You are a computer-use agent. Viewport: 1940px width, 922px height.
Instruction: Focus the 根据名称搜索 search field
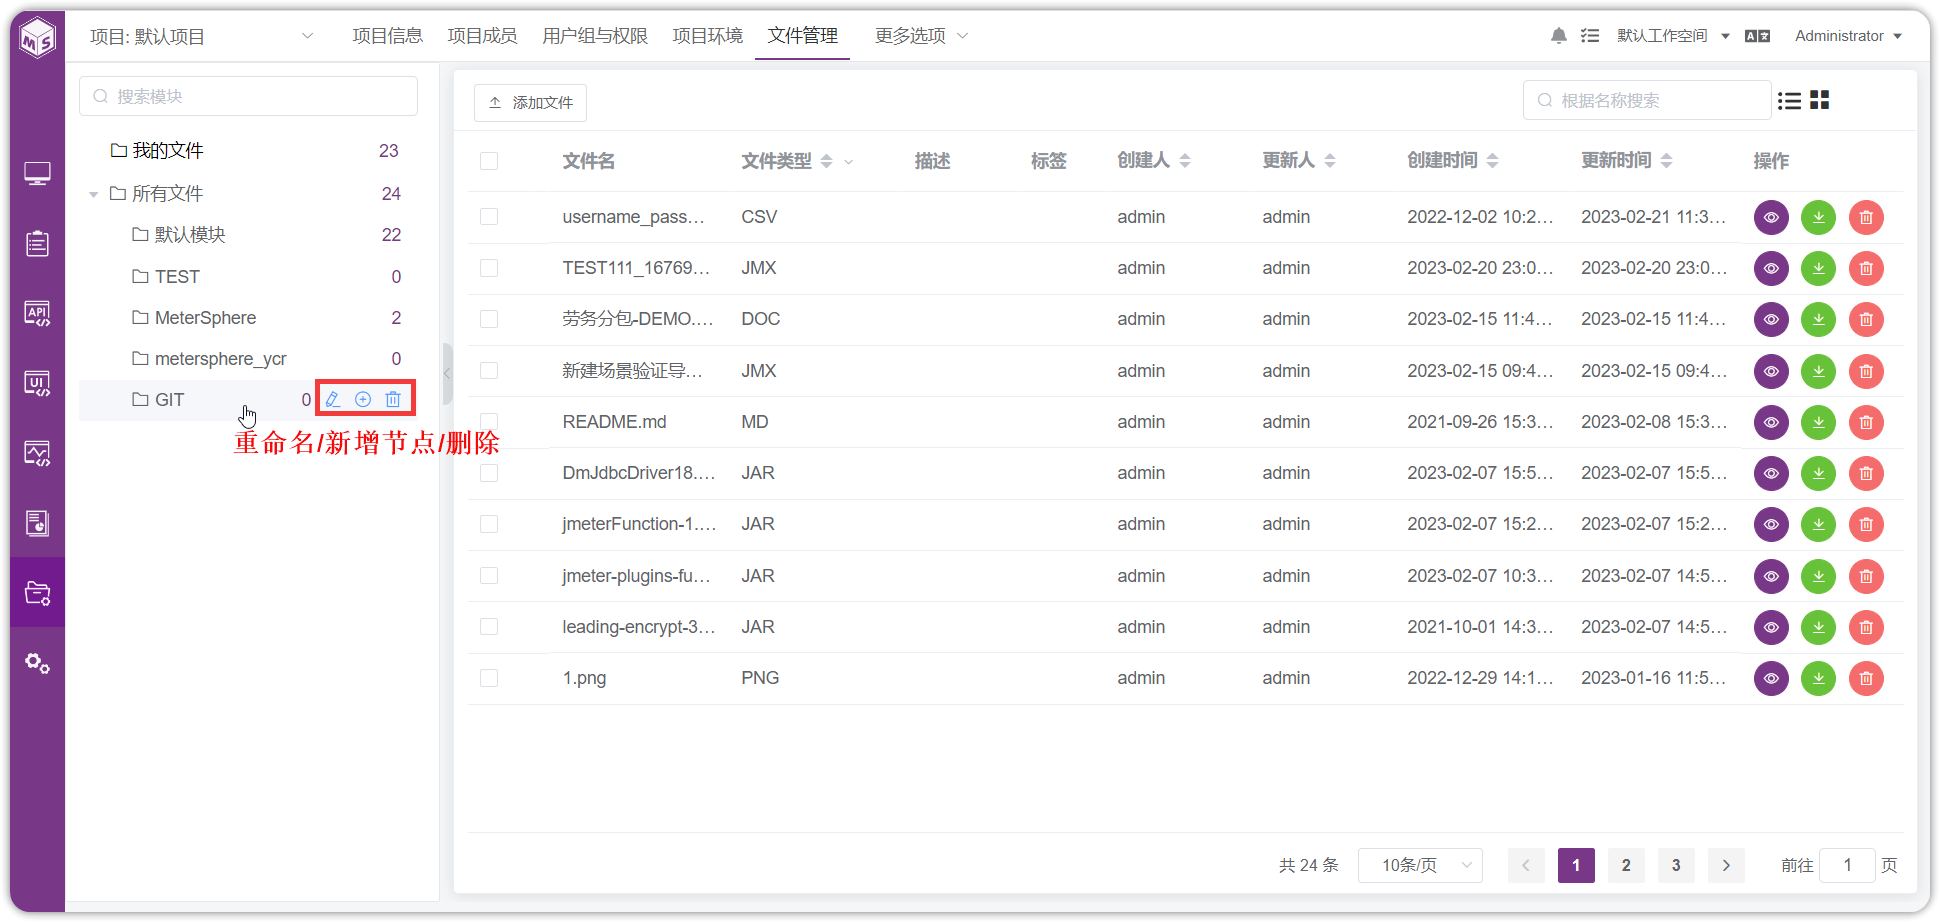click(1647, 100)
